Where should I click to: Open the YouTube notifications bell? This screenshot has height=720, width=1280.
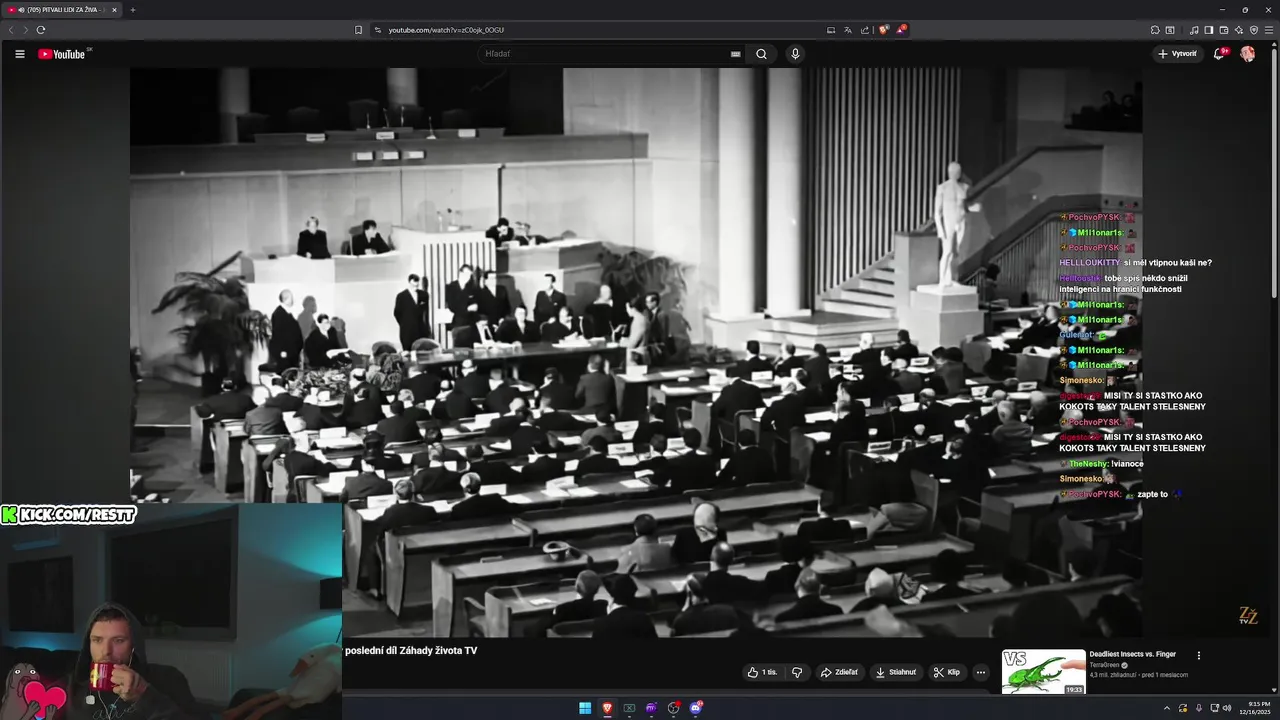1219,54
